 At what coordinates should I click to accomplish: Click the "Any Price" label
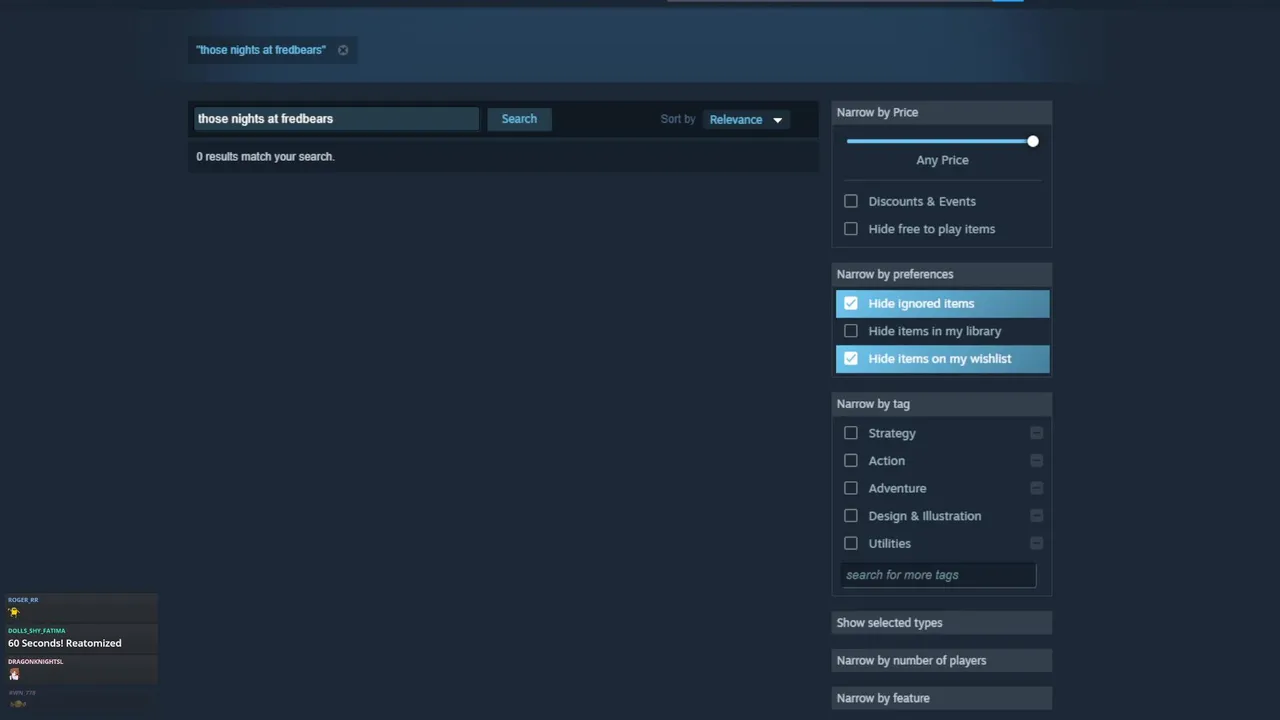942,160
